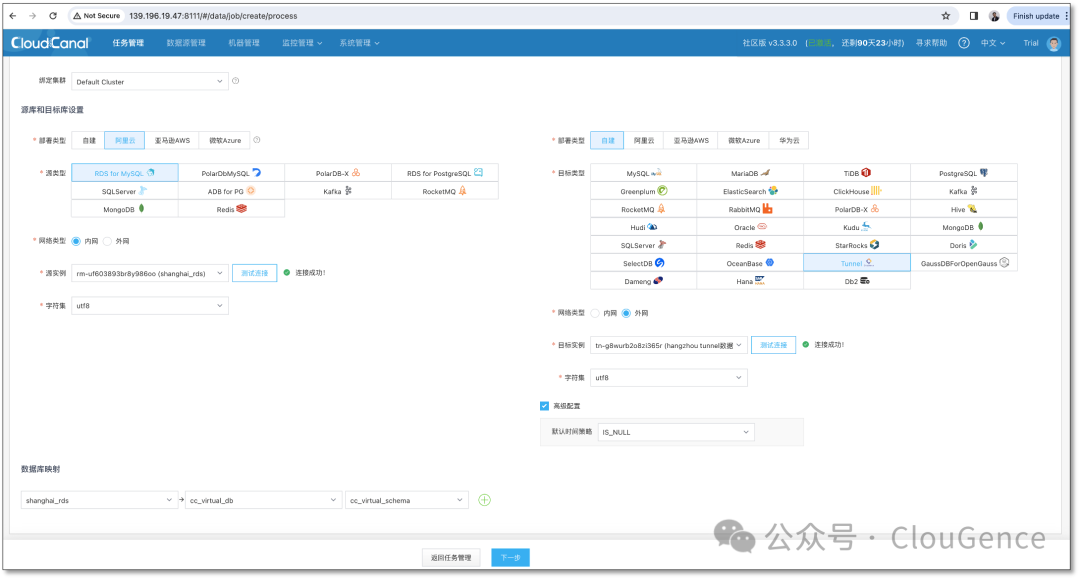Select ADB for PG source
This screenshot has width=1080, height=581.
tap(231, 191)
